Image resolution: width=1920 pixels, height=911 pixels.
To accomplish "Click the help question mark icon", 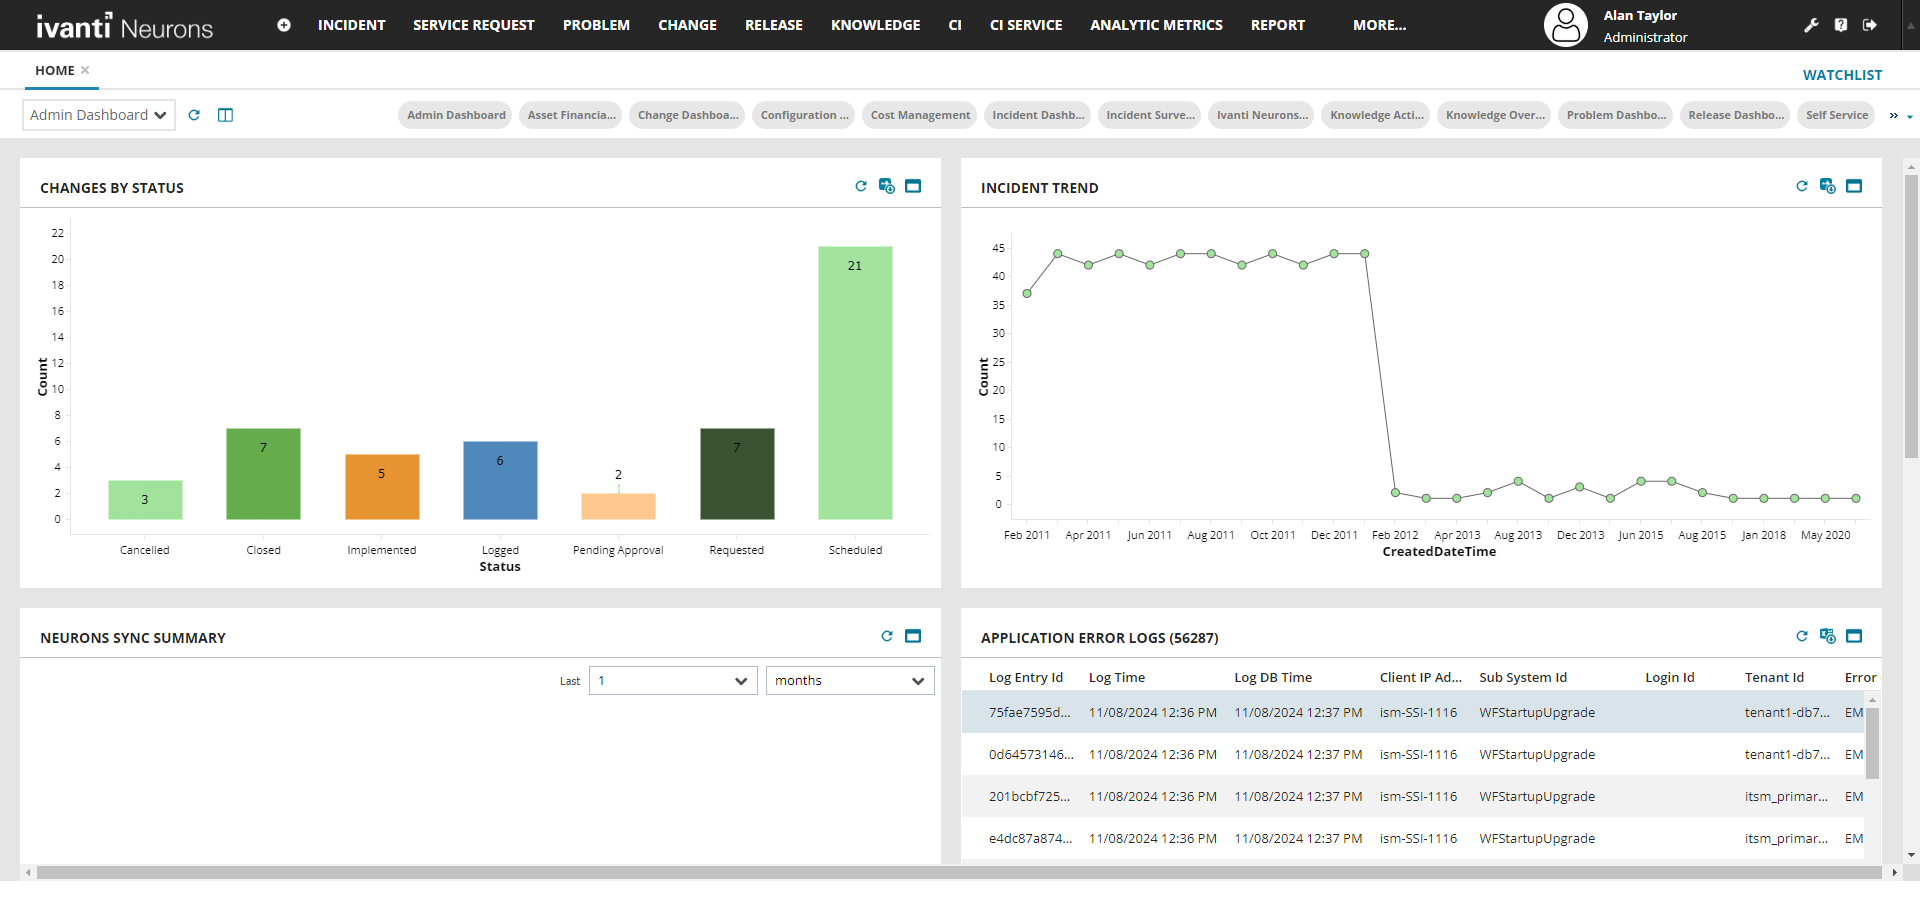I will tap(1841, 25).
